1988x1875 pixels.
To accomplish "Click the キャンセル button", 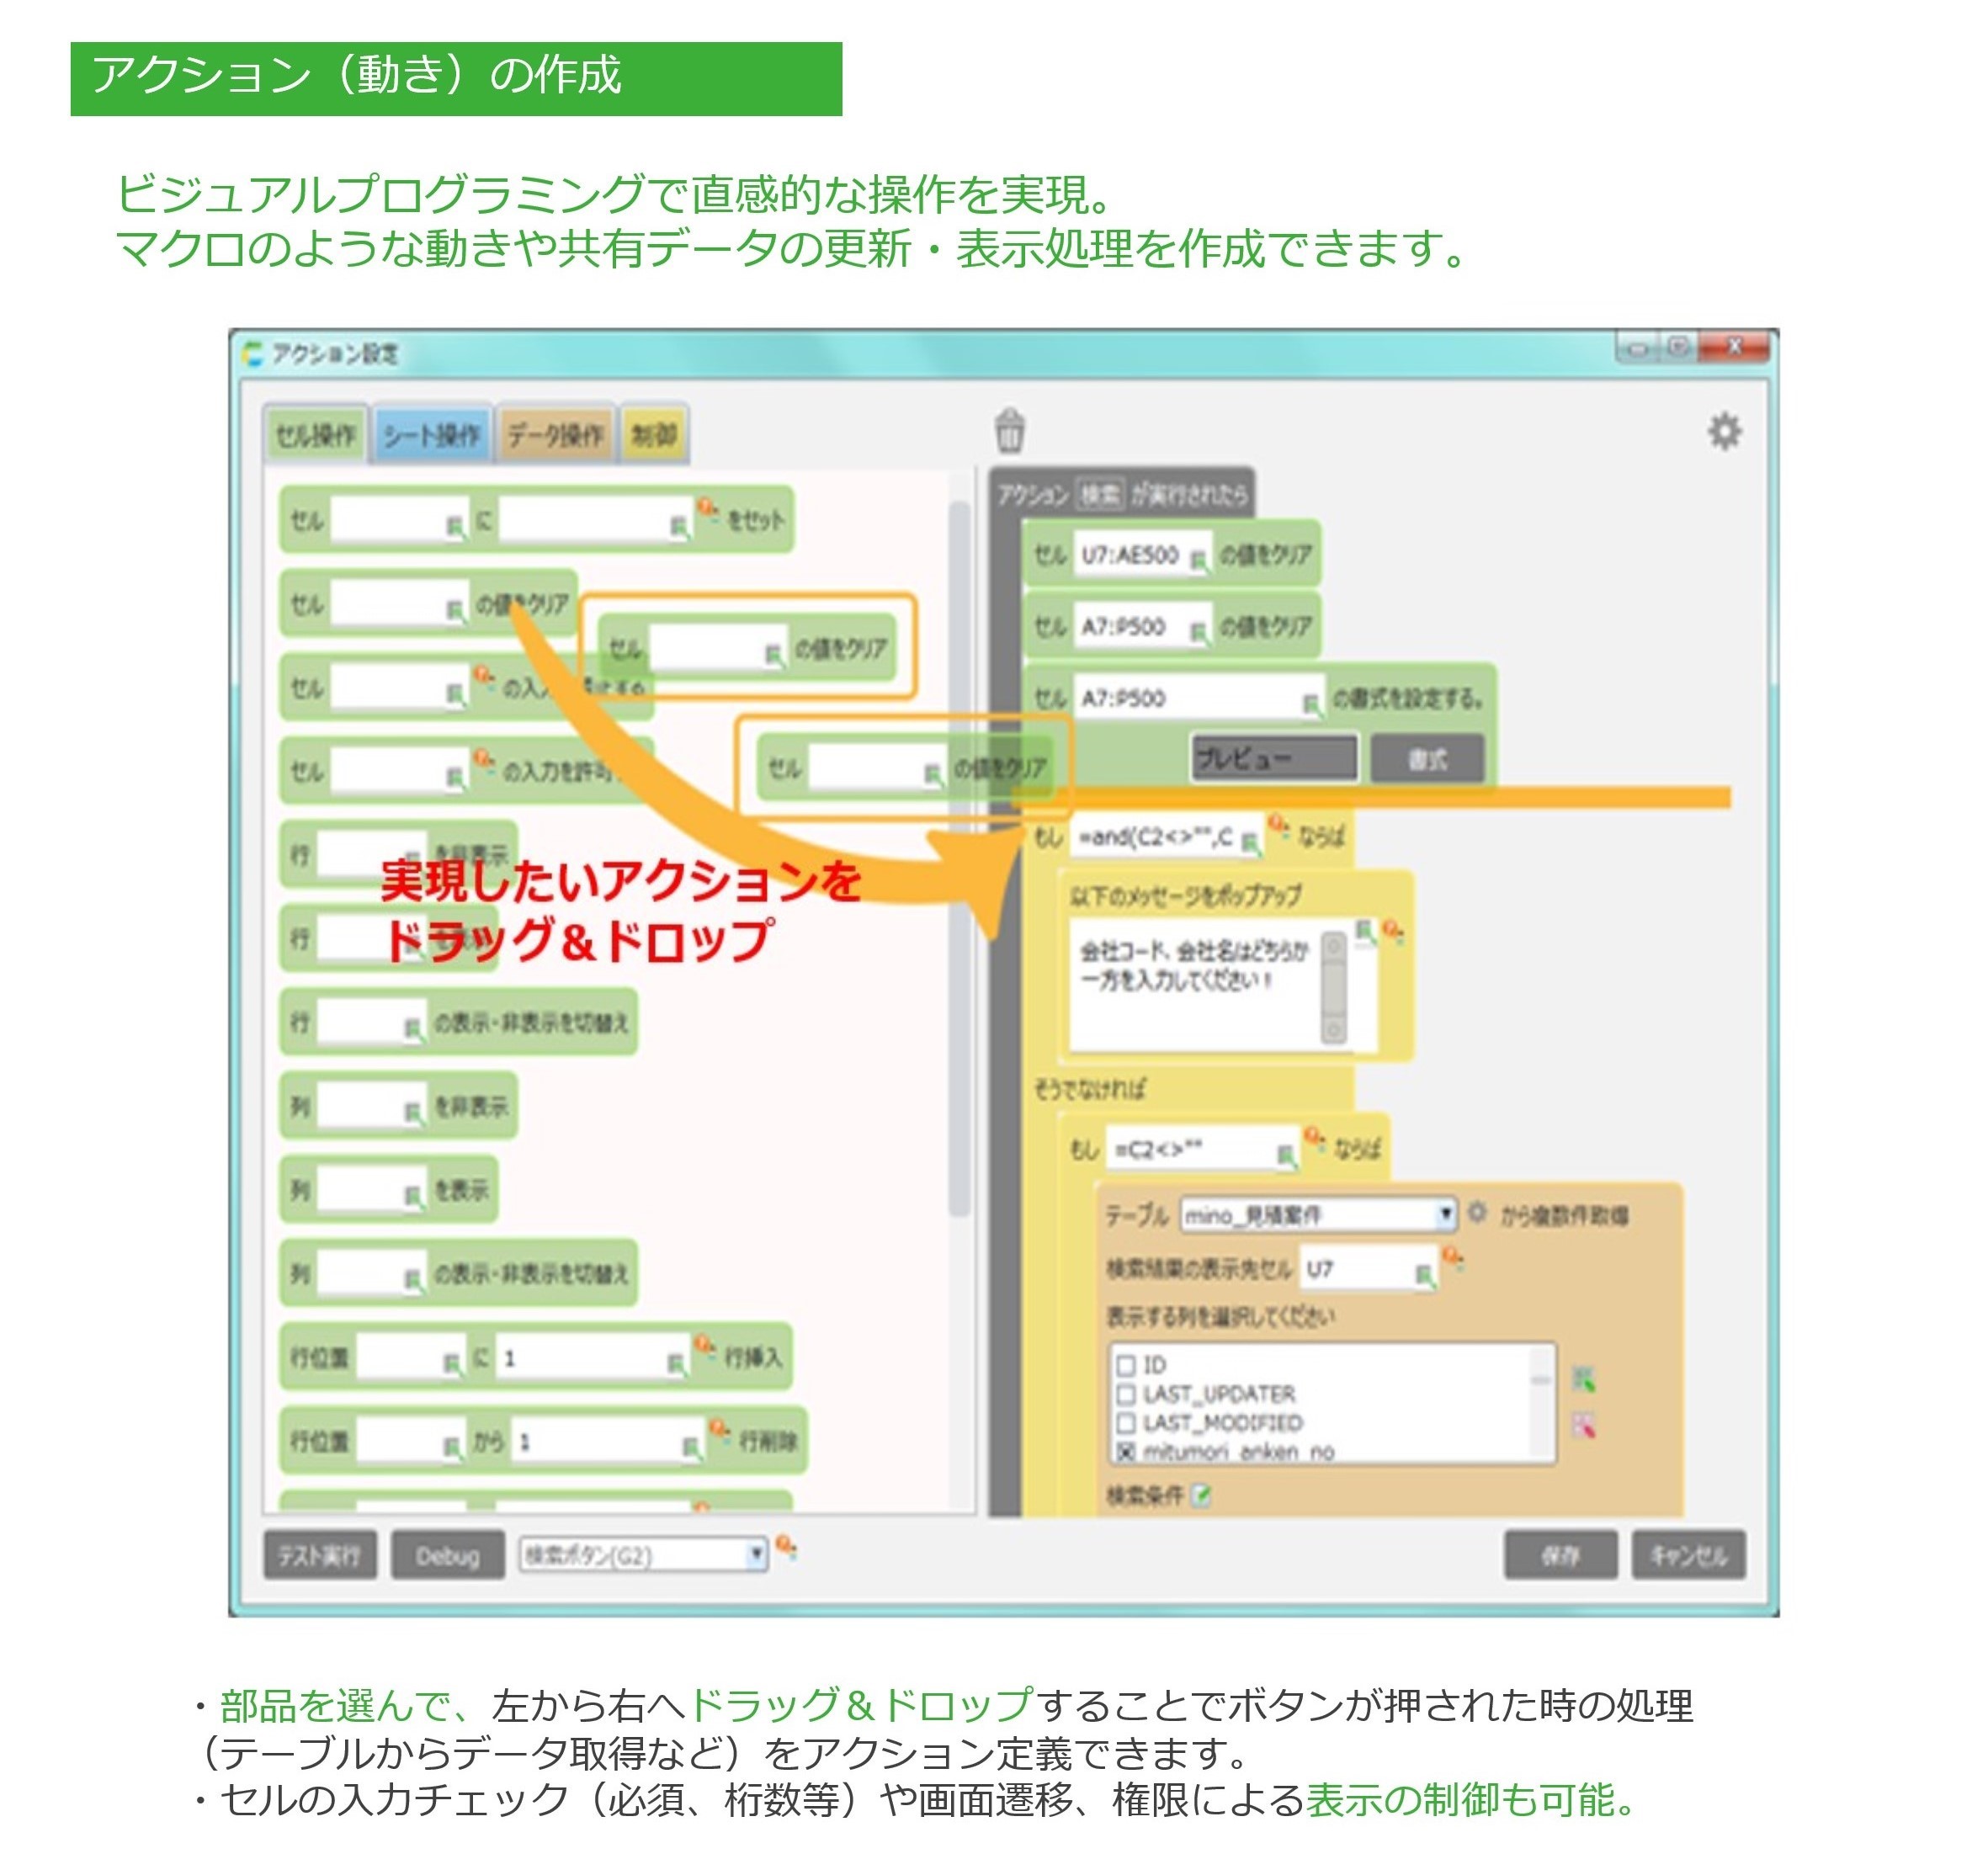I will click(1688, 1555).
